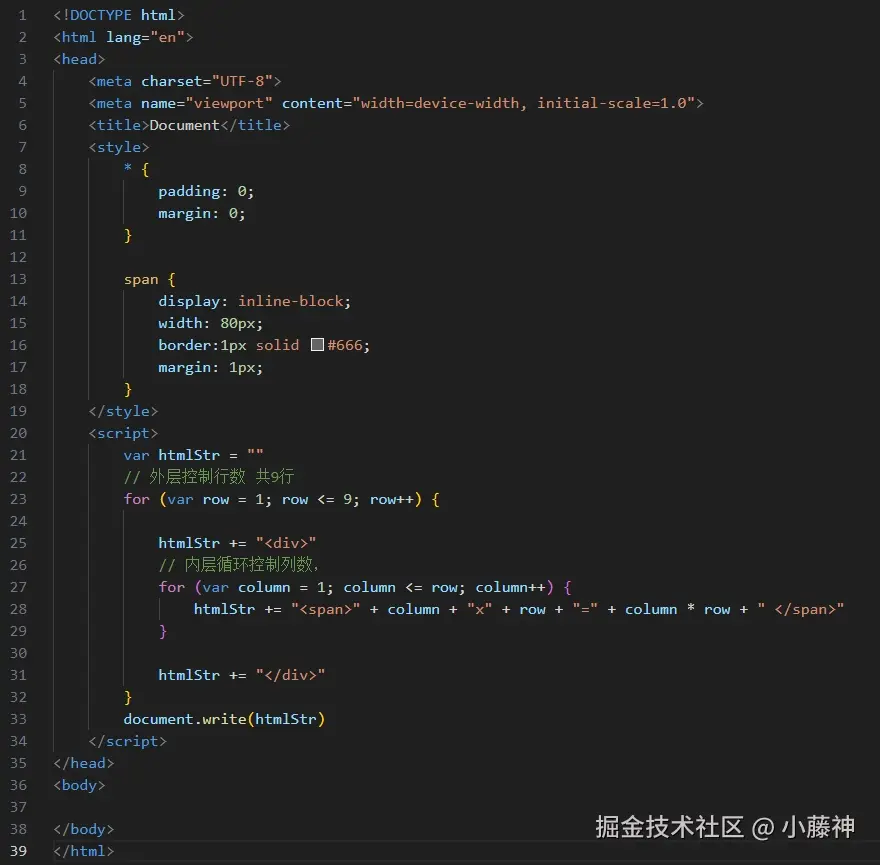Click the "x" string on line 28
Viewport: 880px width, 865px height.
click(479, 609)
